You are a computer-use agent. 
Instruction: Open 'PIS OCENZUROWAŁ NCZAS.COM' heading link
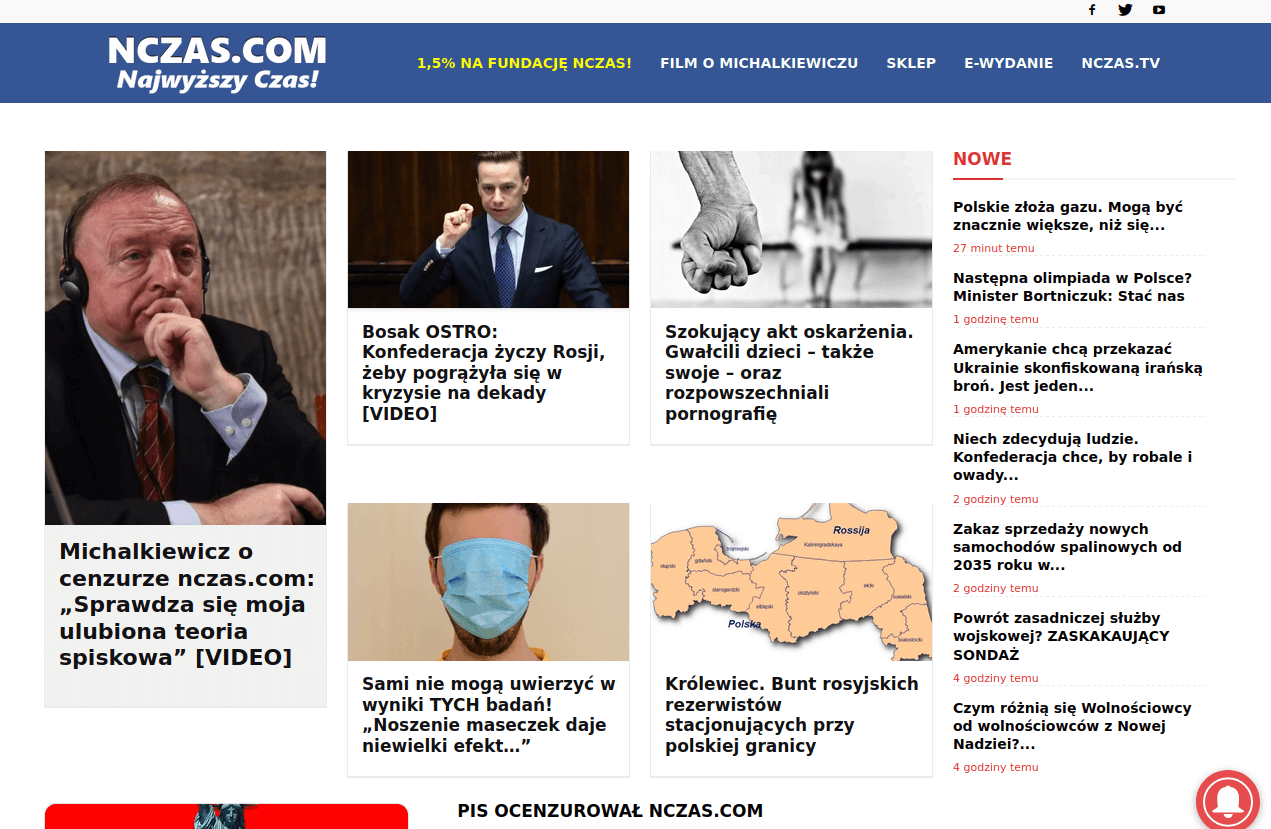[610, 811]
